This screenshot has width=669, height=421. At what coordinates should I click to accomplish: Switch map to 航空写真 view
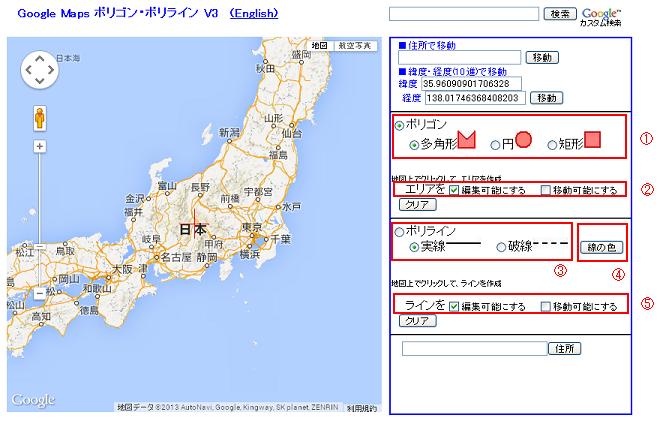coord(355,46)
